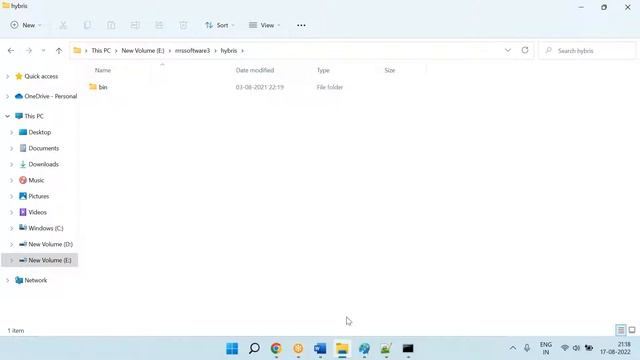The height and width of the screenshot is (360, 640).
Task: Open Pictures in navigation pane
Action: (x=34, y=196)
